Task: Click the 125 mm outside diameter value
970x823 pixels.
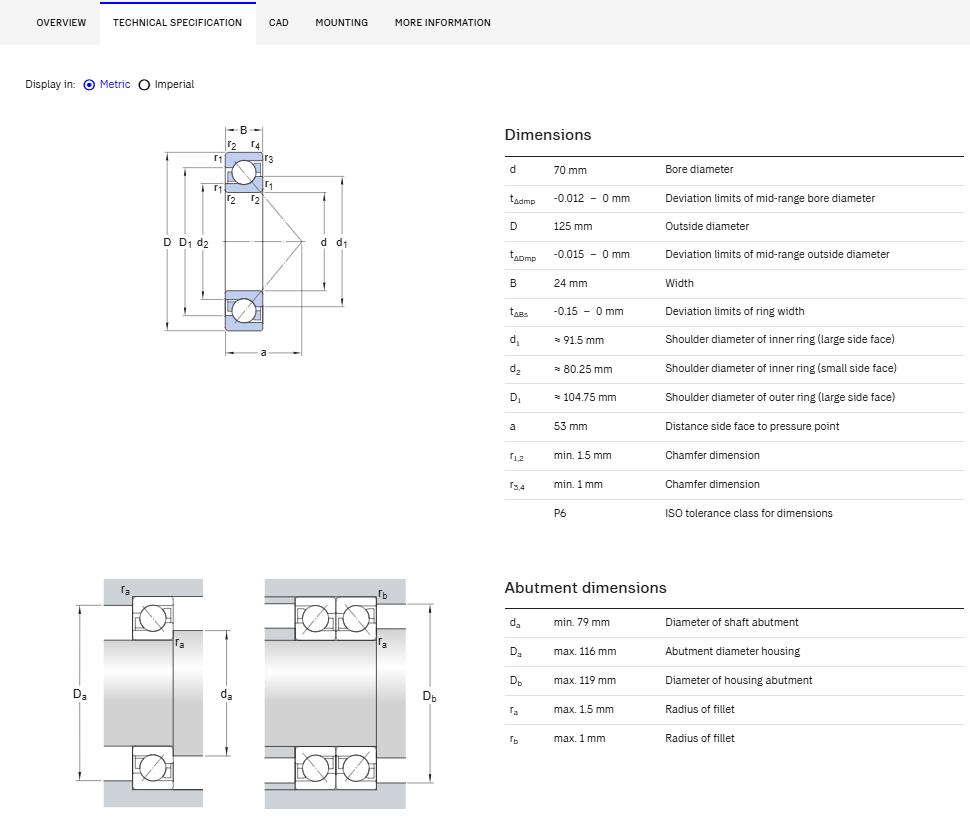Action: pyautogui.click(x=573, y=226)
